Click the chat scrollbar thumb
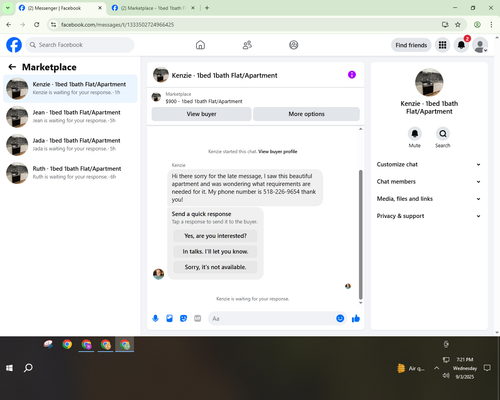The width and height of the screenshot is (500, 400). [360, 235]
